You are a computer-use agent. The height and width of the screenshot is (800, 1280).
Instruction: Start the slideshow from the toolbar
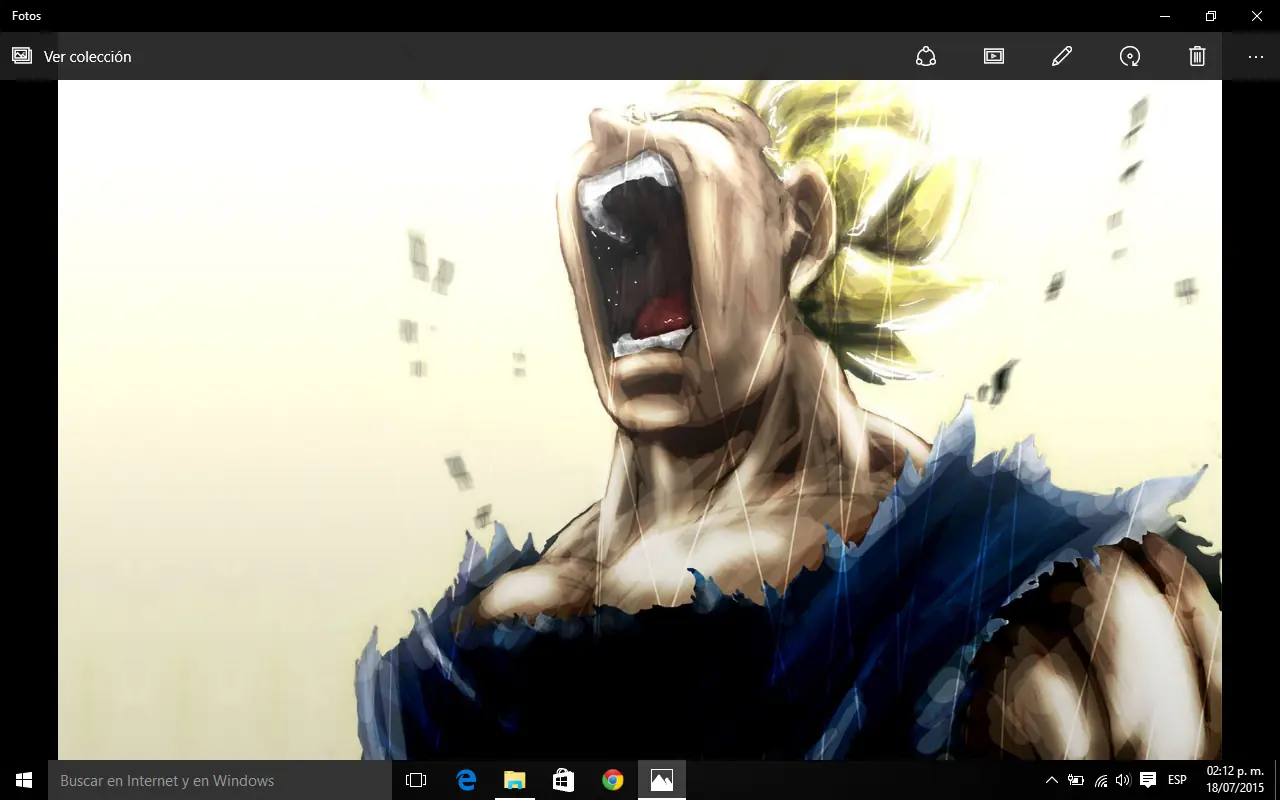tap(993, 56)
